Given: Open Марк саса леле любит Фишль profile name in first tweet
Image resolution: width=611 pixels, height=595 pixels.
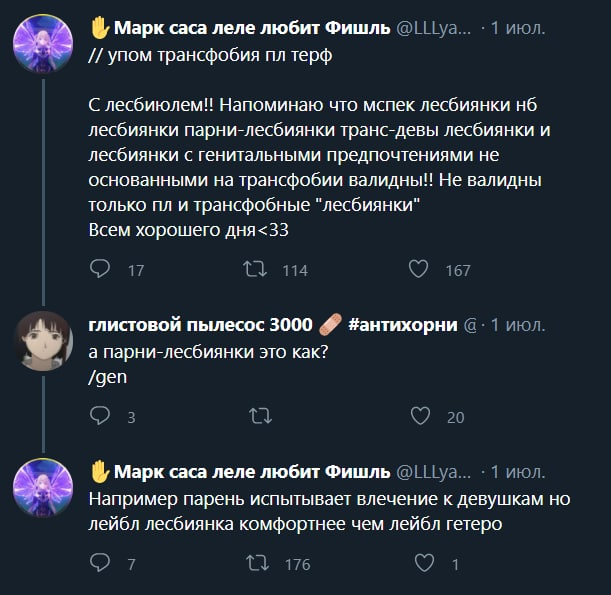Looking at the screenshot, I should pos(254,27).
